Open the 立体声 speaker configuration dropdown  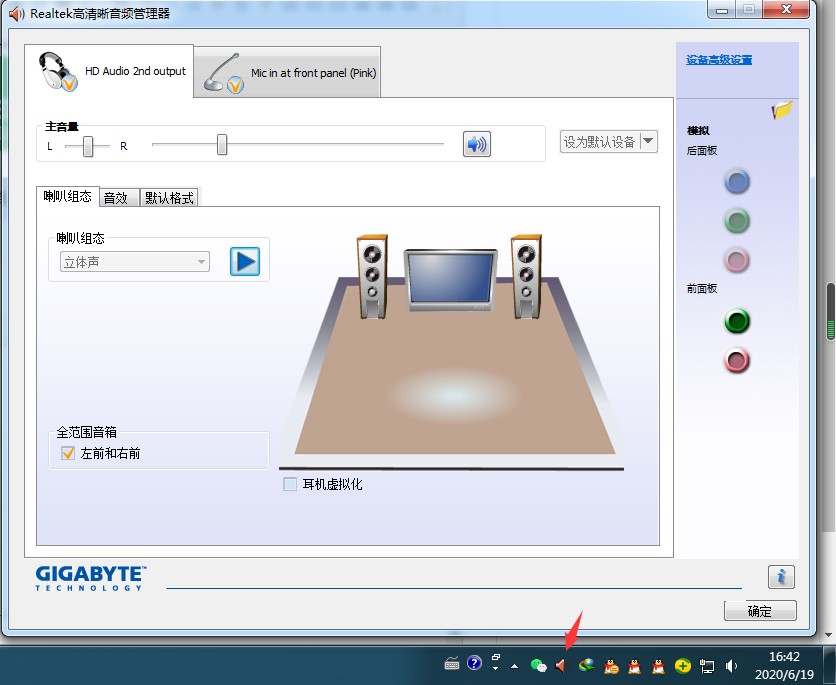(x=133, y=260)
